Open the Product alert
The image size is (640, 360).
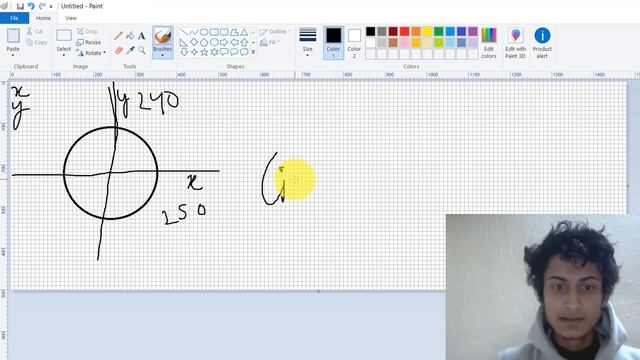pyautogui.click(x=542, y=43)
